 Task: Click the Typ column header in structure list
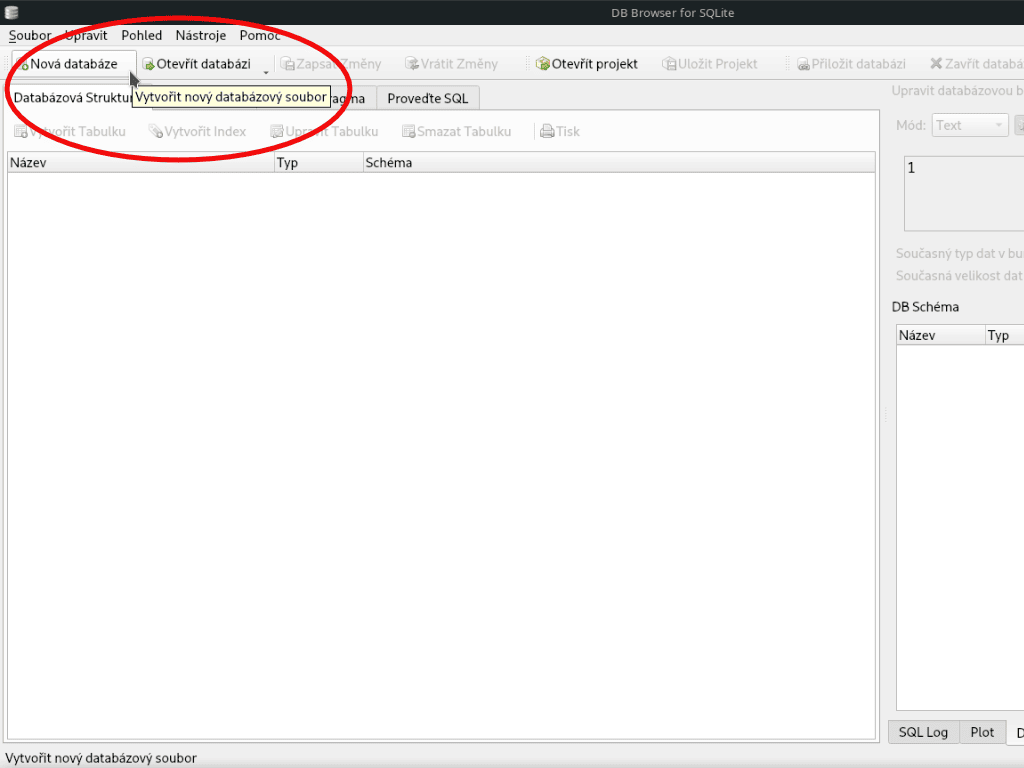(x=319, y=163)
